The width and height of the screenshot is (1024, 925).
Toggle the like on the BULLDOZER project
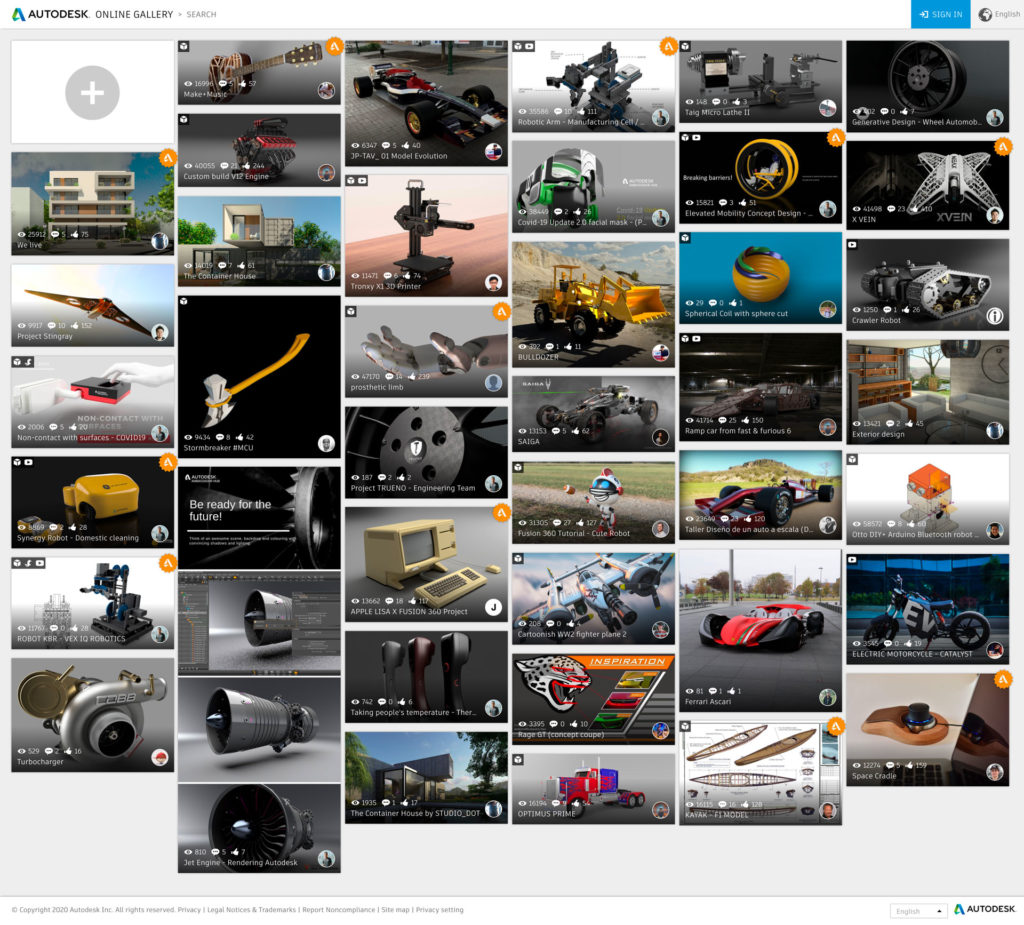(568, 346)
